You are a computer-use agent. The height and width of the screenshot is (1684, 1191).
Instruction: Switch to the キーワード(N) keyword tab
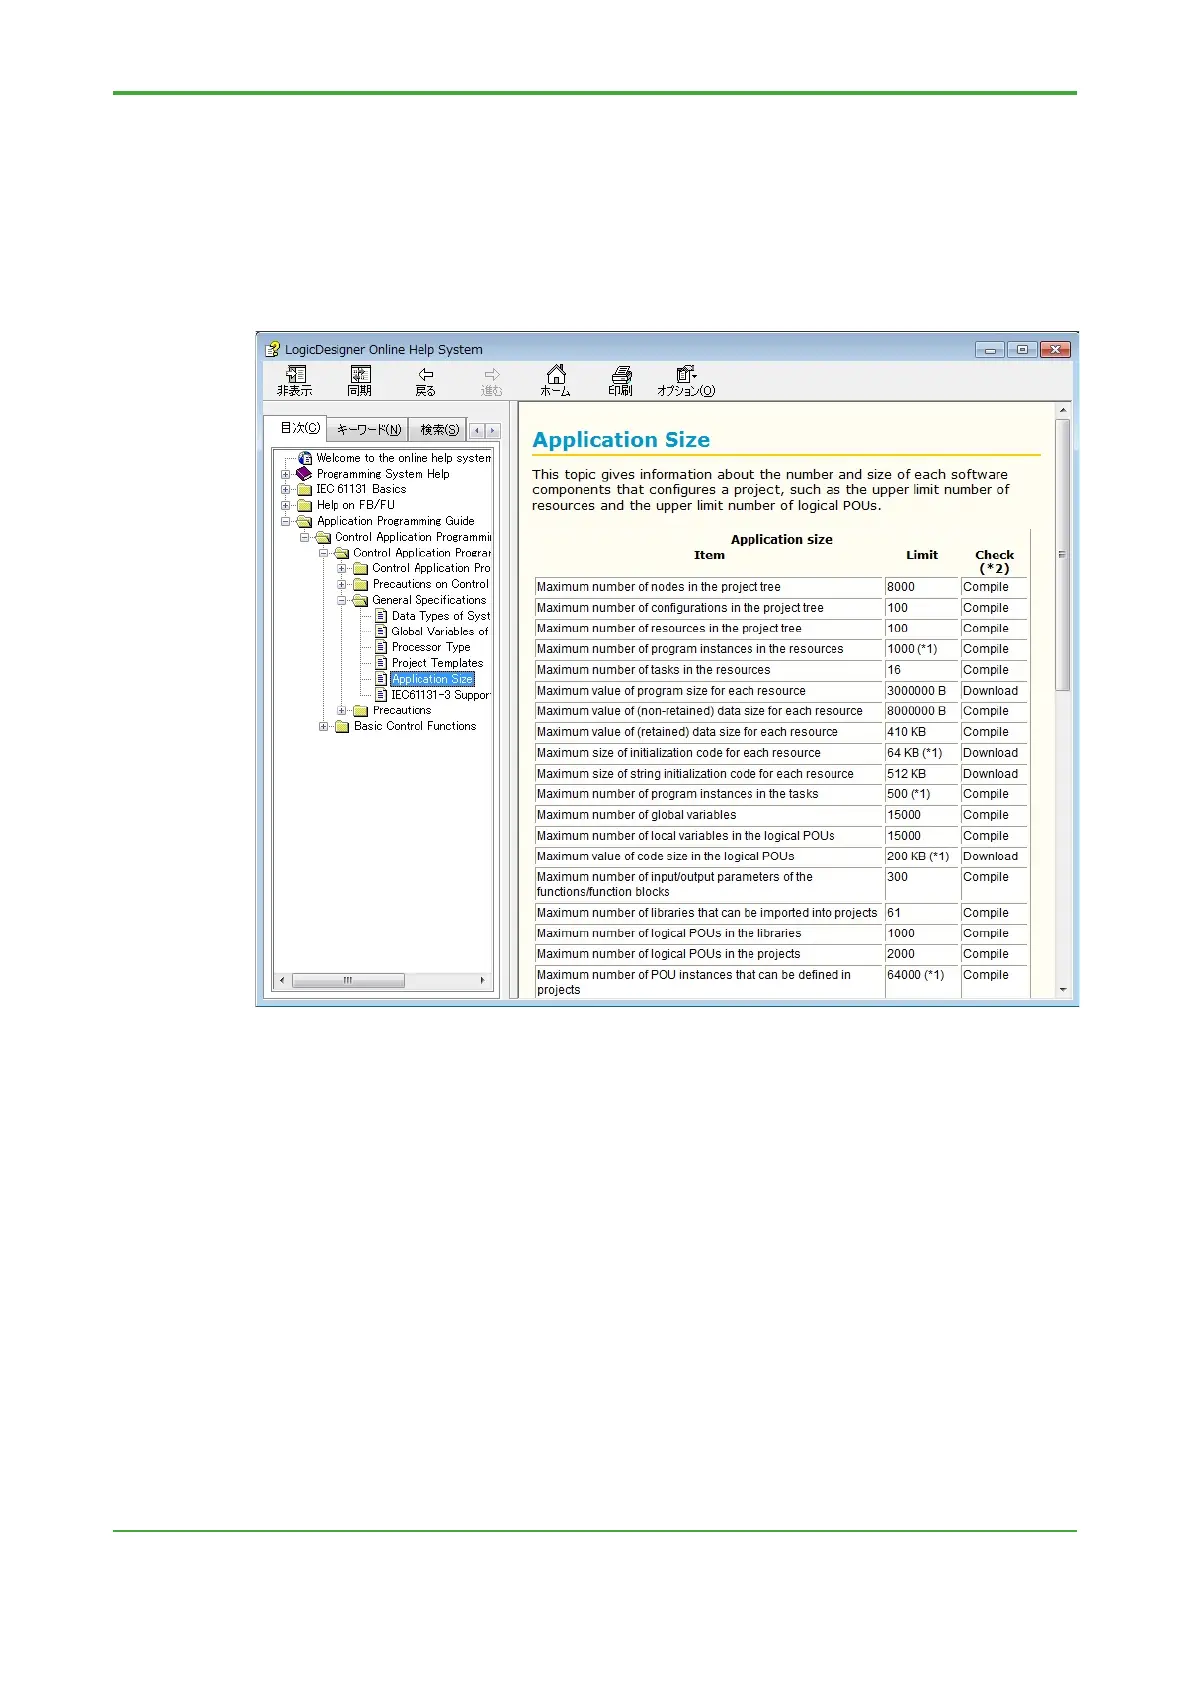(368, 429)
